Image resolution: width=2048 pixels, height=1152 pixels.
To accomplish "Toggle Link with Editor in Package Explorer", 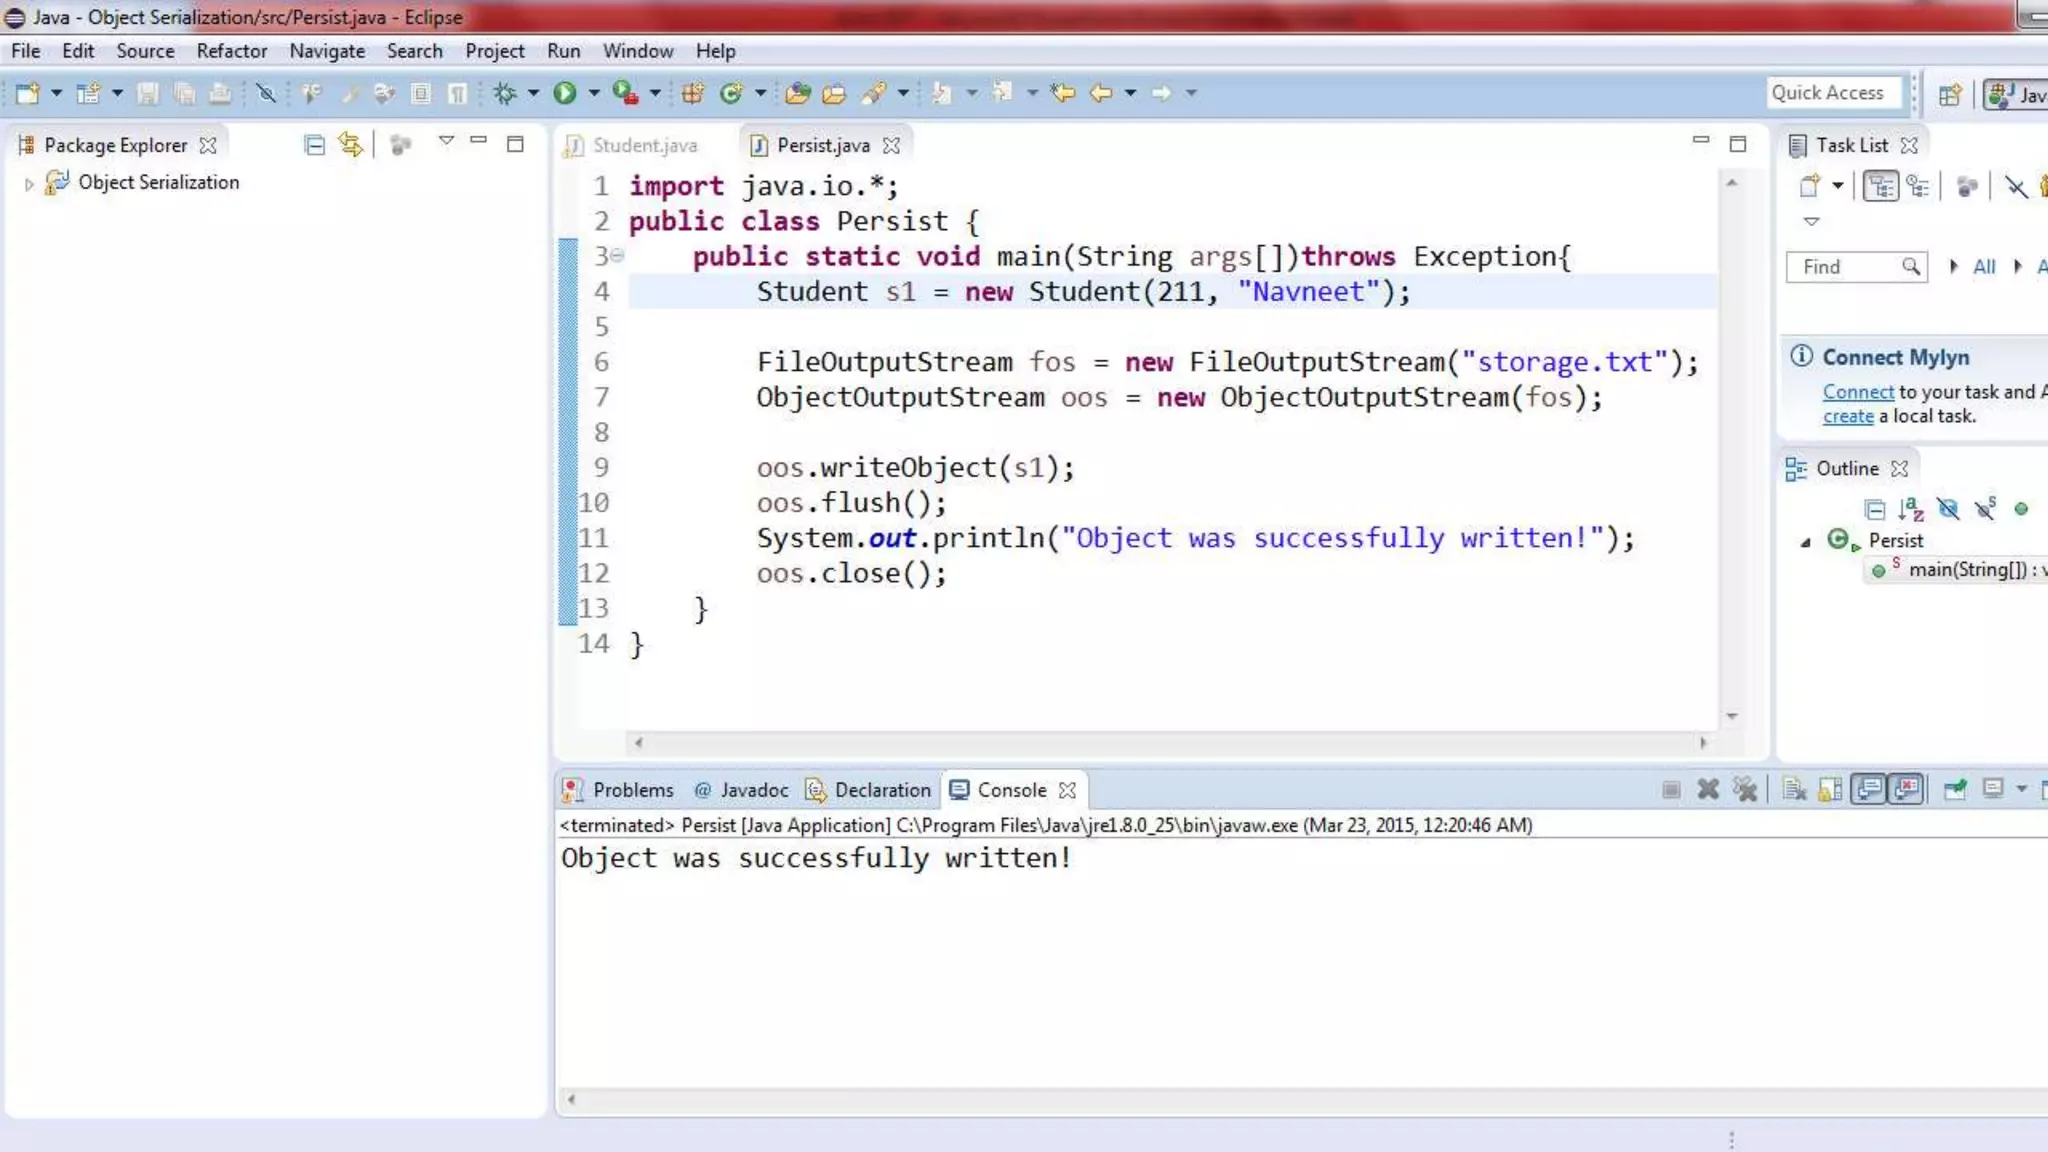I will 350,145.
